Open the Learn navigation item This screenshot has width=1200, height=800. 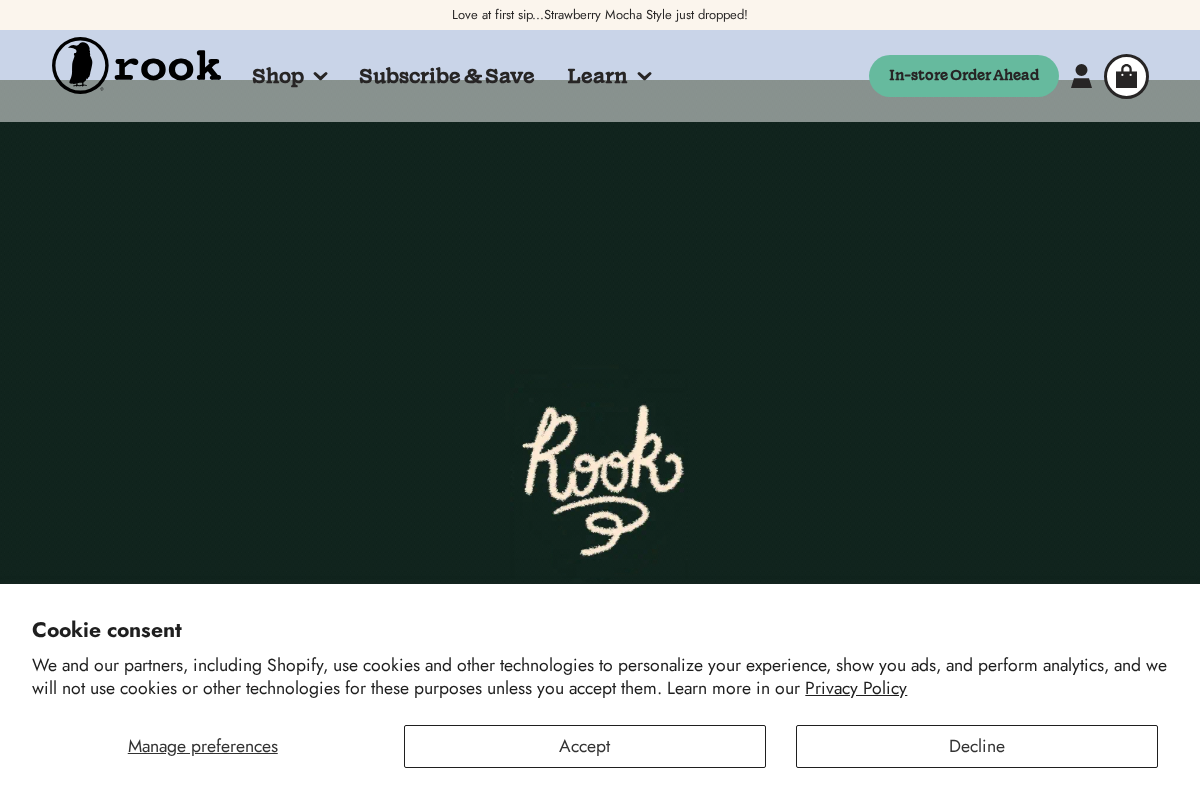pyautogui.click(x=597, y=76)
